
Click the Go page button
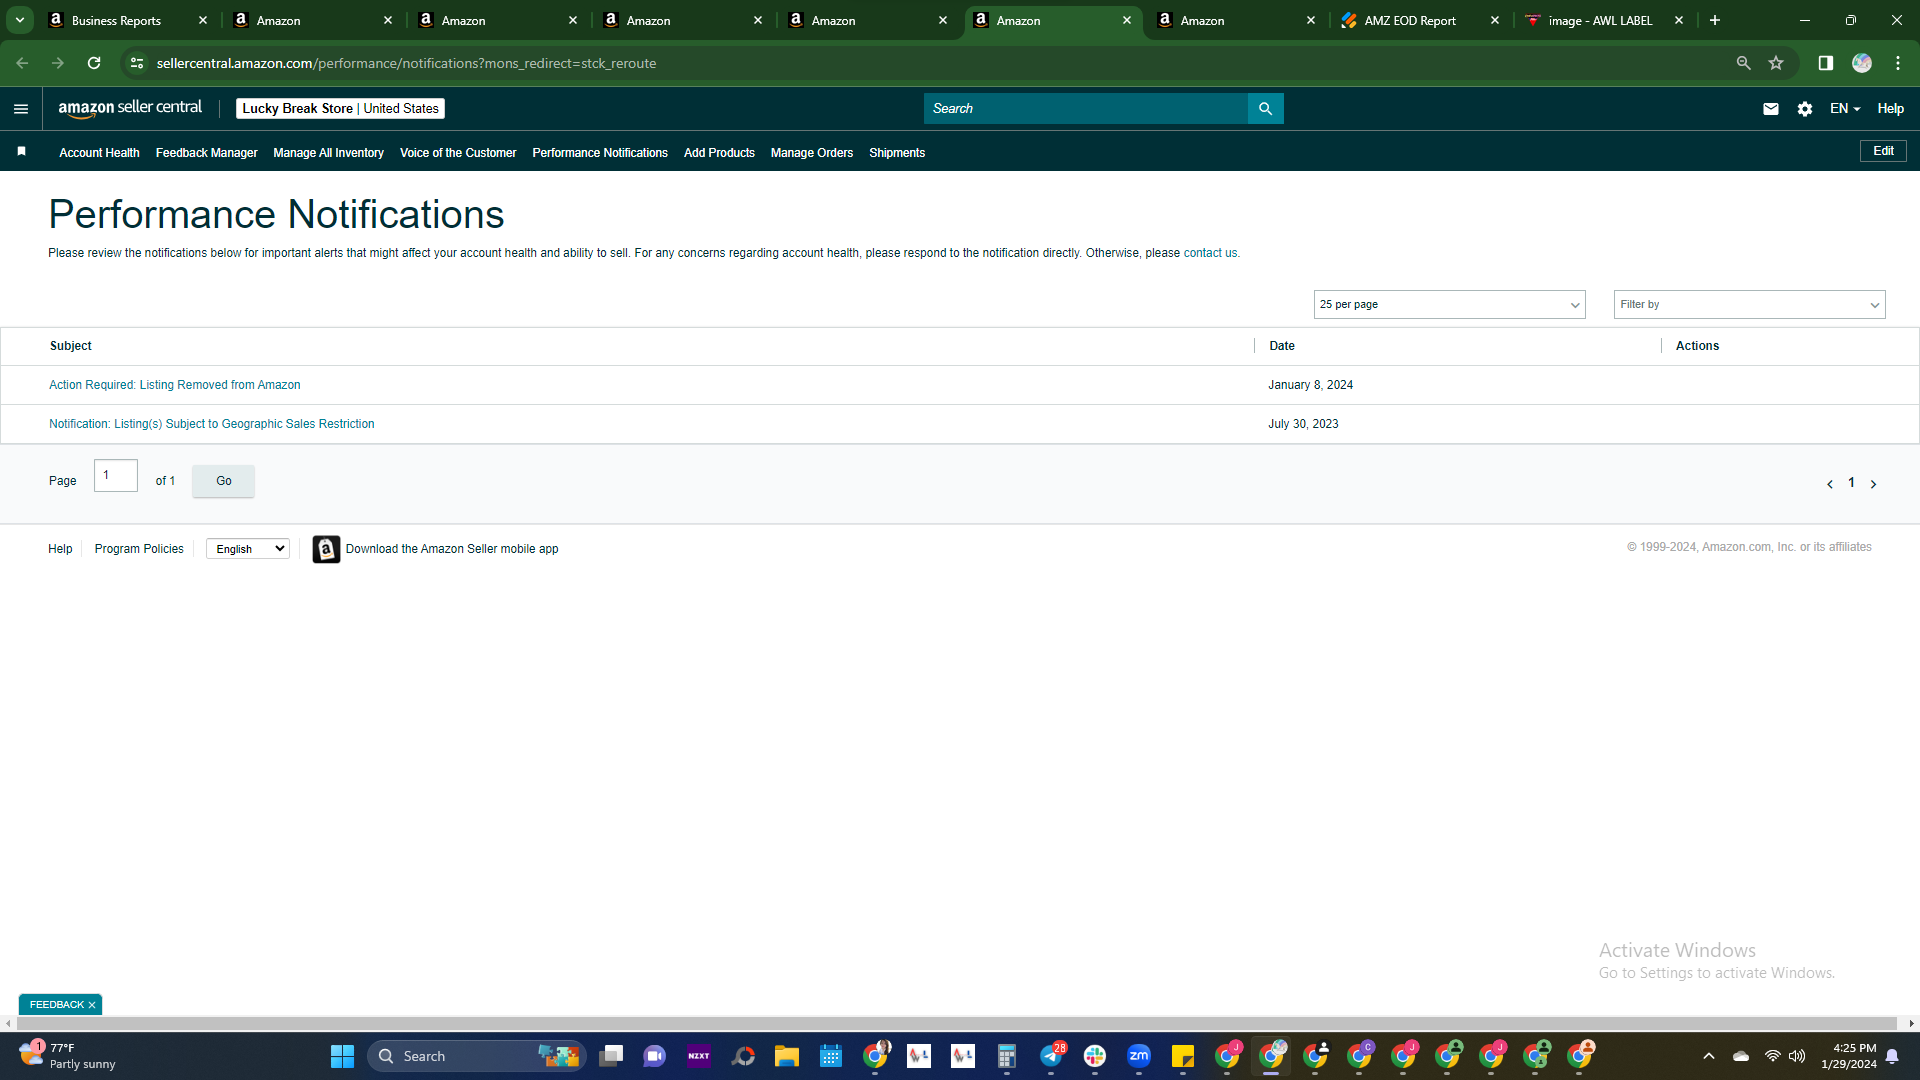pos(223,481)
